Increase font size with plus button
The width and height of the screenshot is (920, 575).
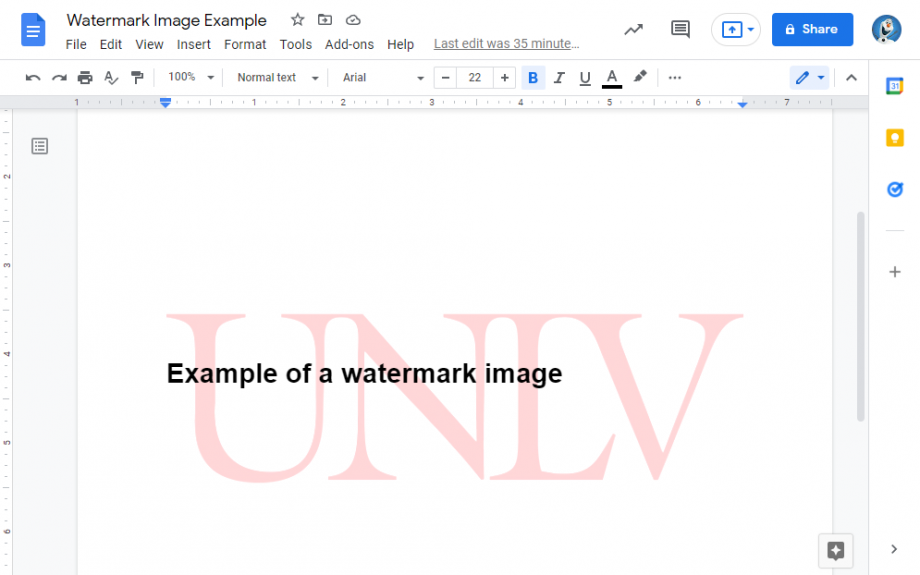[505, 77]
